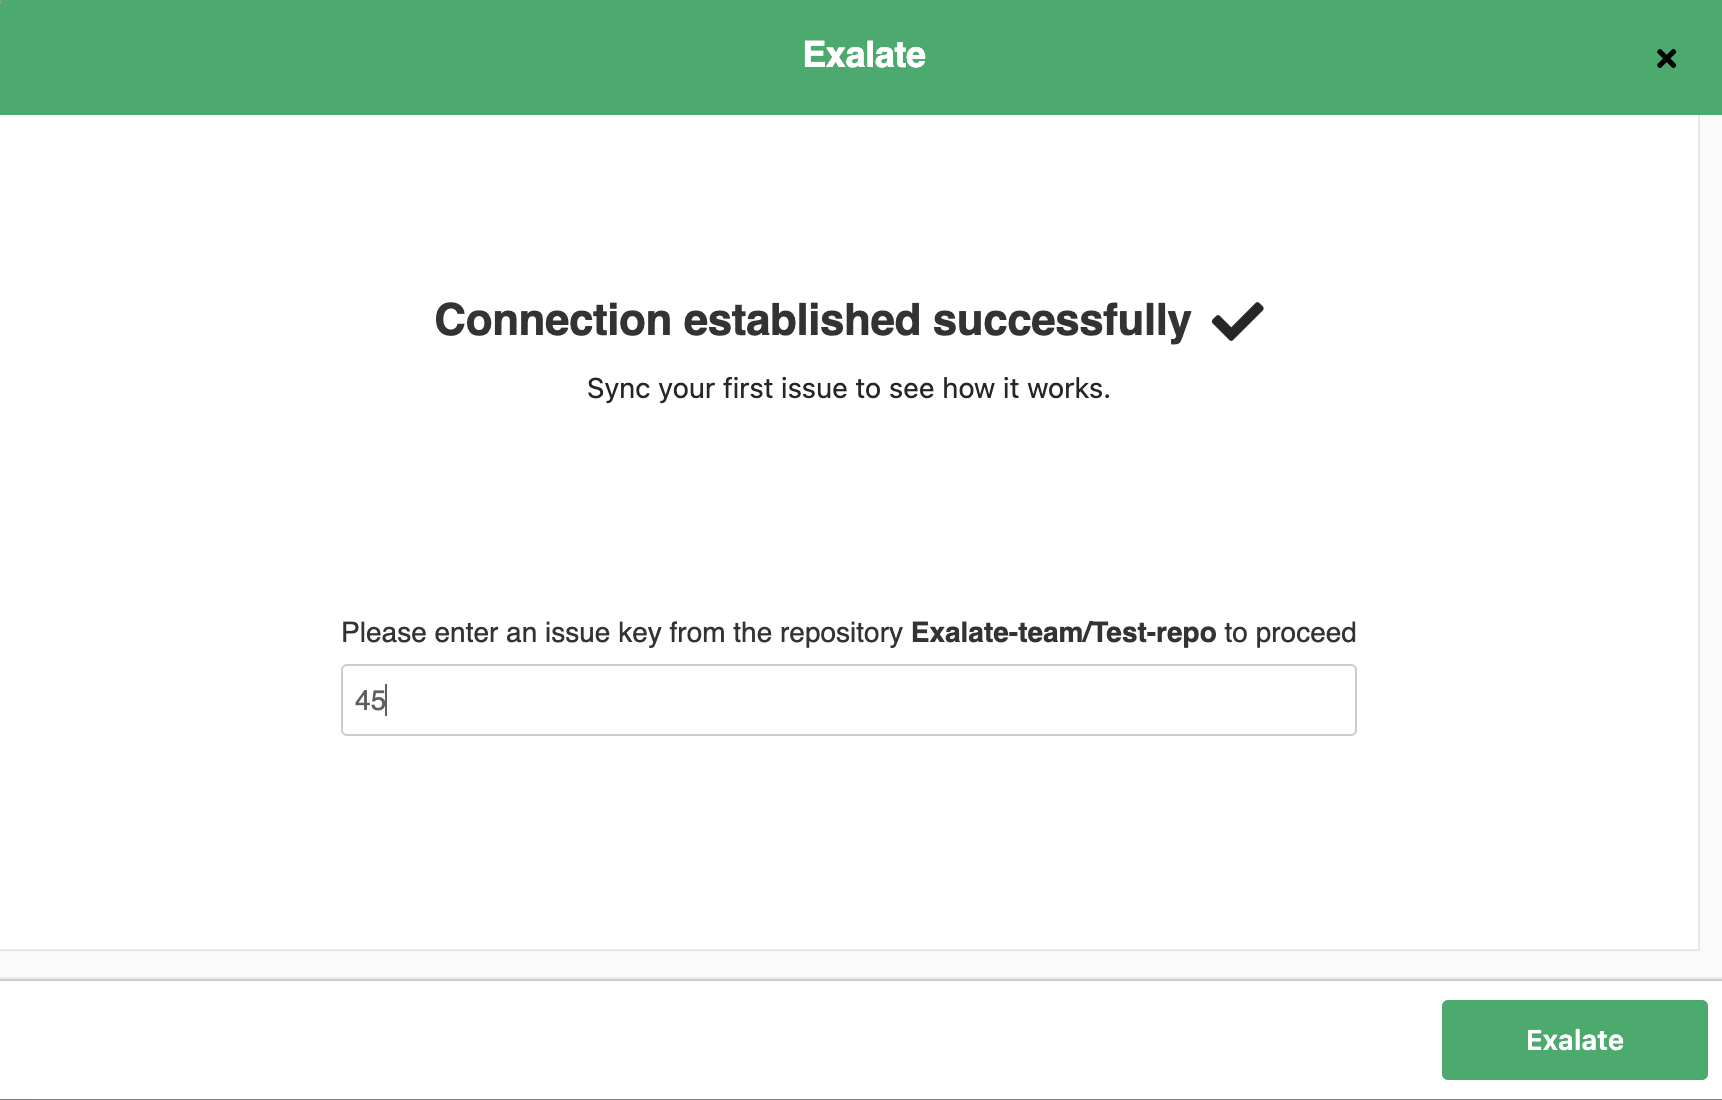
Task: Click the '45' value in the issue field
Action: tap(370, 700)
